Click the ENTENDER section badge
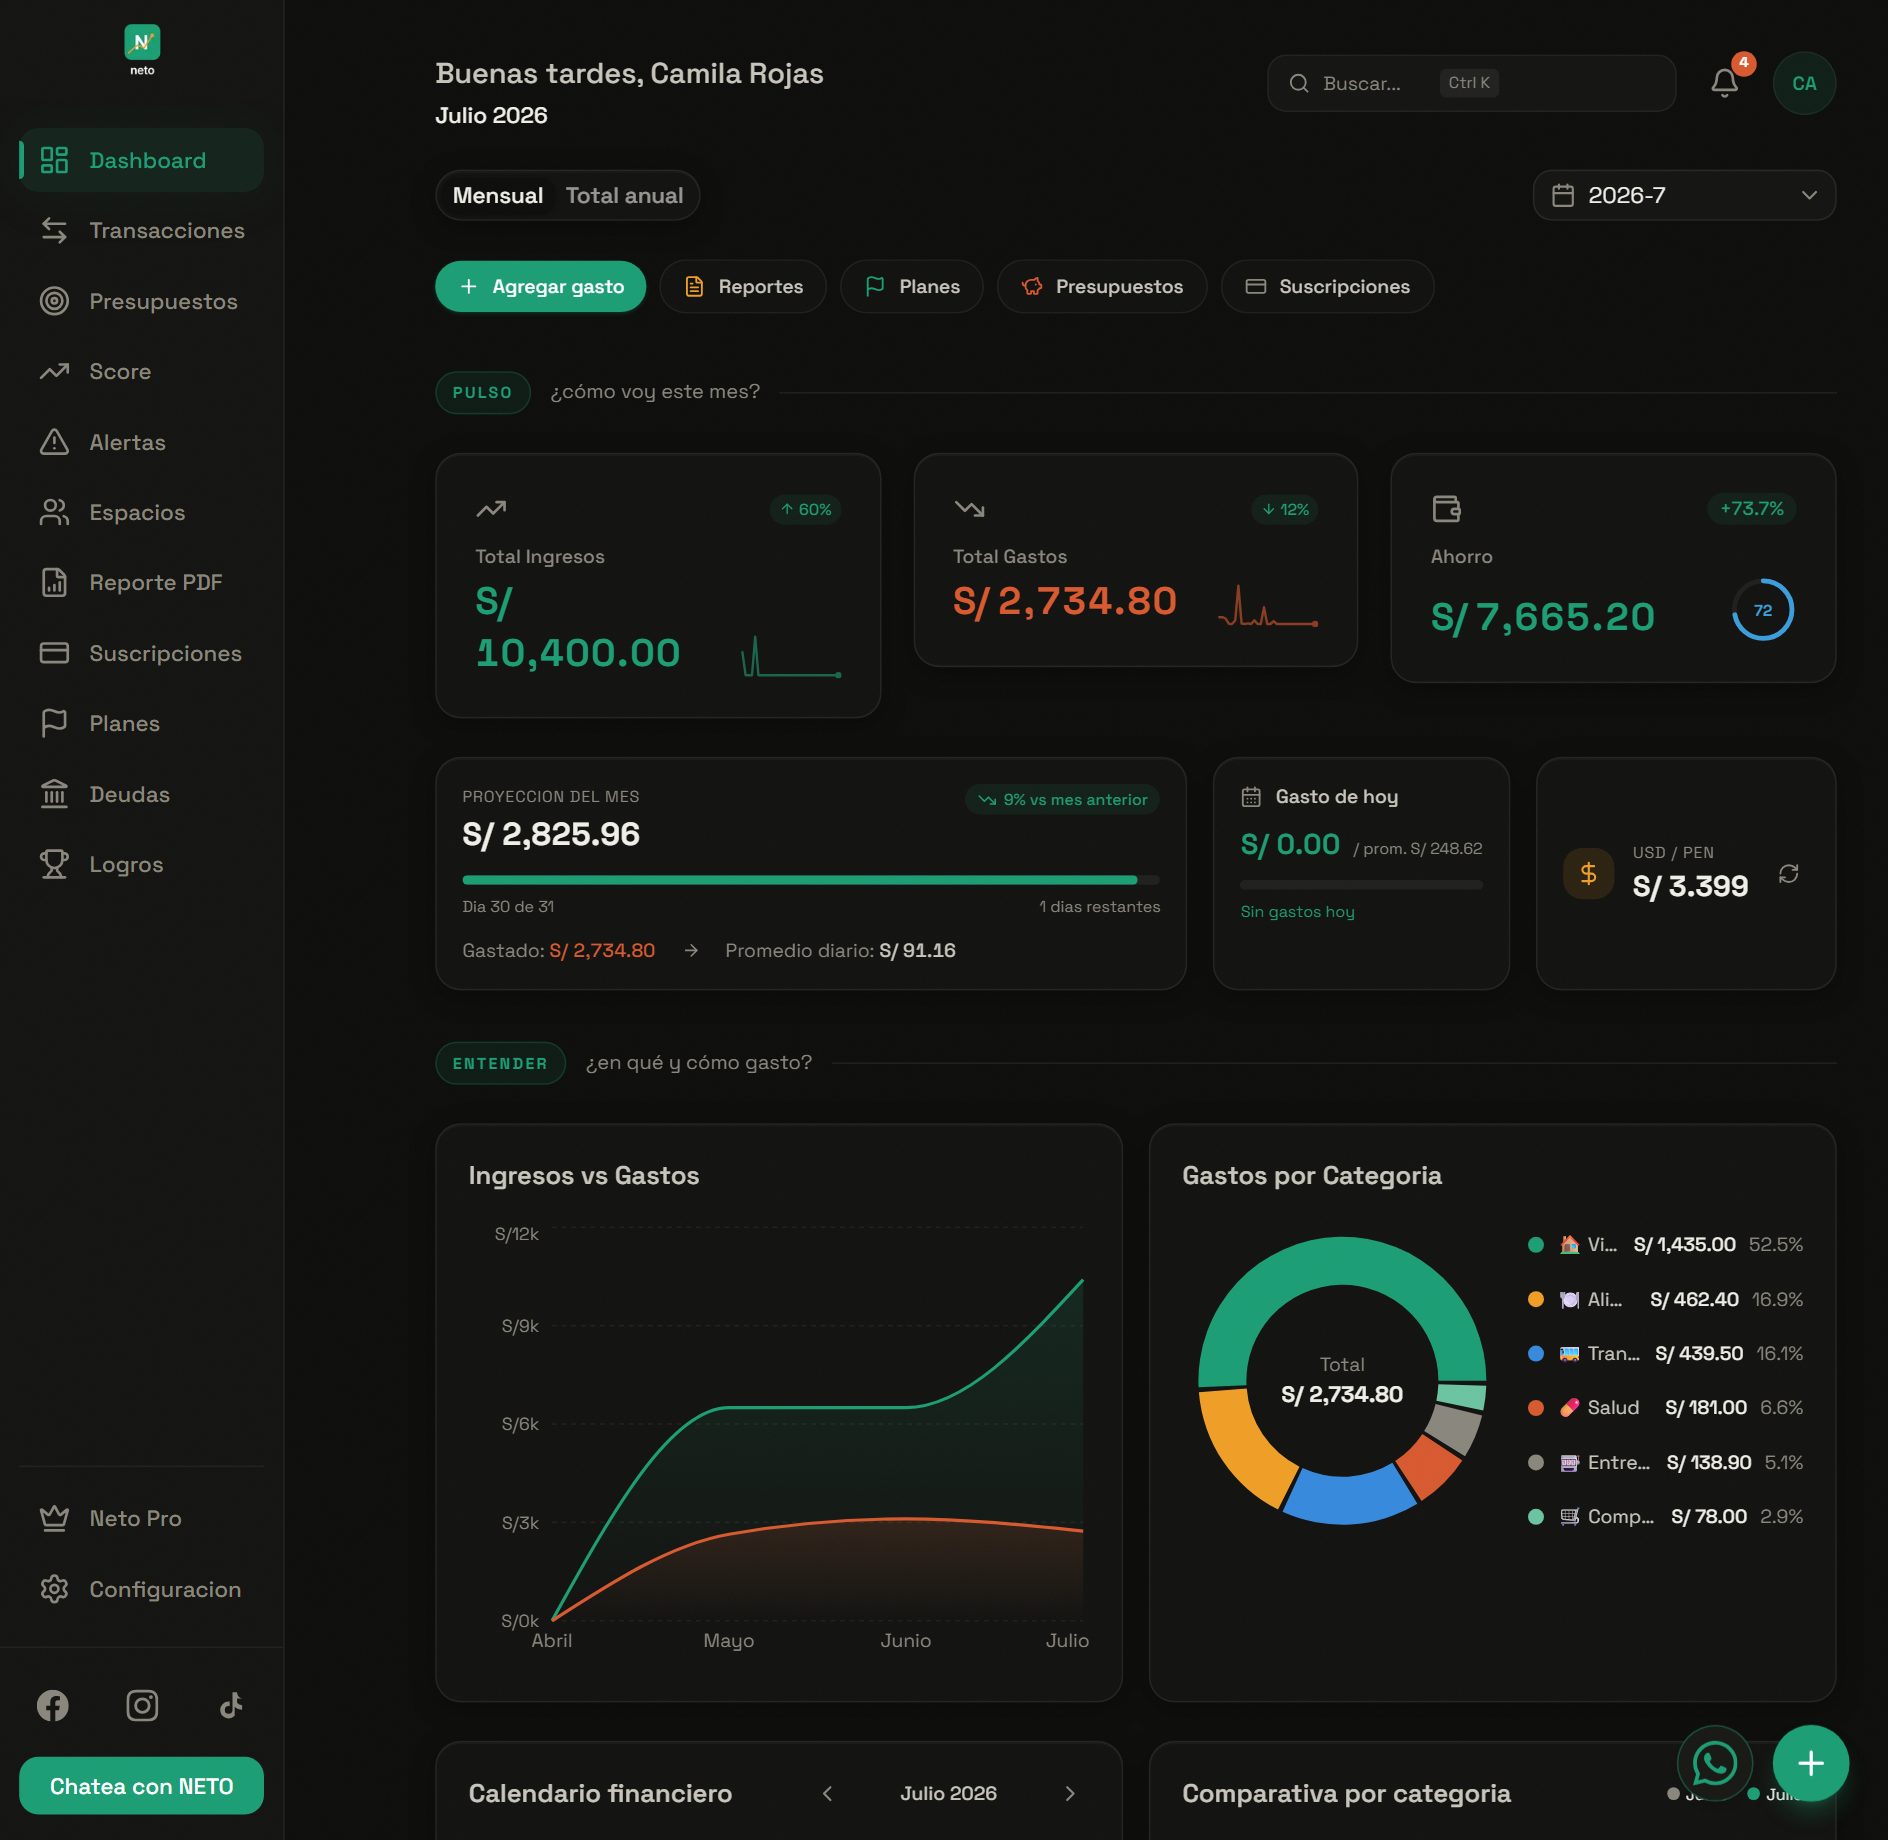 point(500,1063)
